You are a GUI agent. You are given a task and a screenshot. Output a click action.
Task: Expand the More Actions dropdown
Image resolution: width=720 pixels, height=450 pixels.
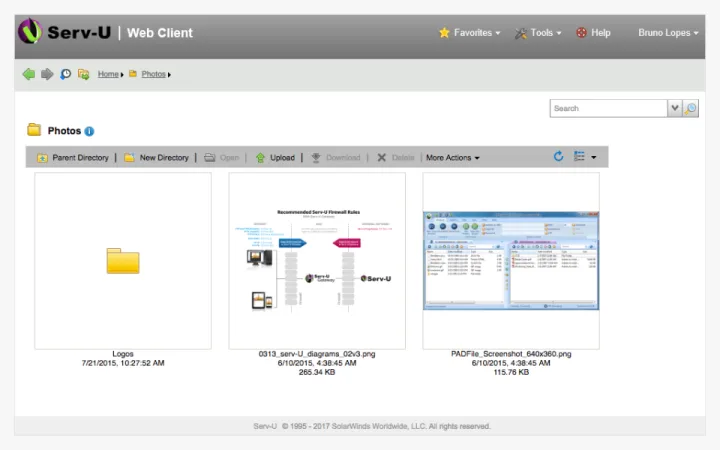pos(453,158)
